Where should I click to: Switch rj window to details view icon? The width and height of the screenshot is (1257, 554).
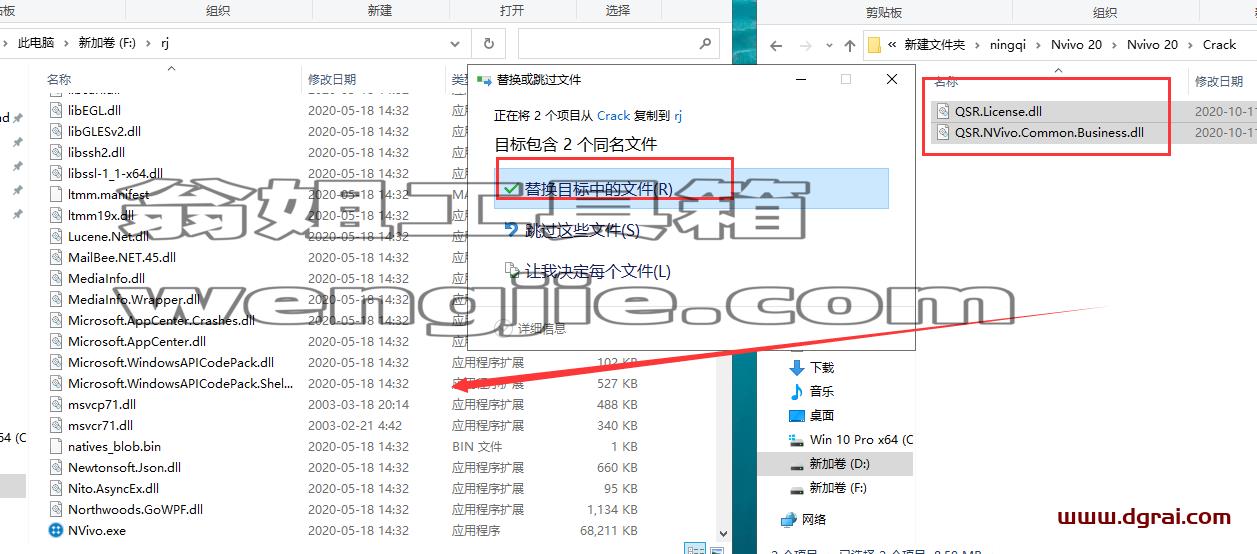point(696,549)
